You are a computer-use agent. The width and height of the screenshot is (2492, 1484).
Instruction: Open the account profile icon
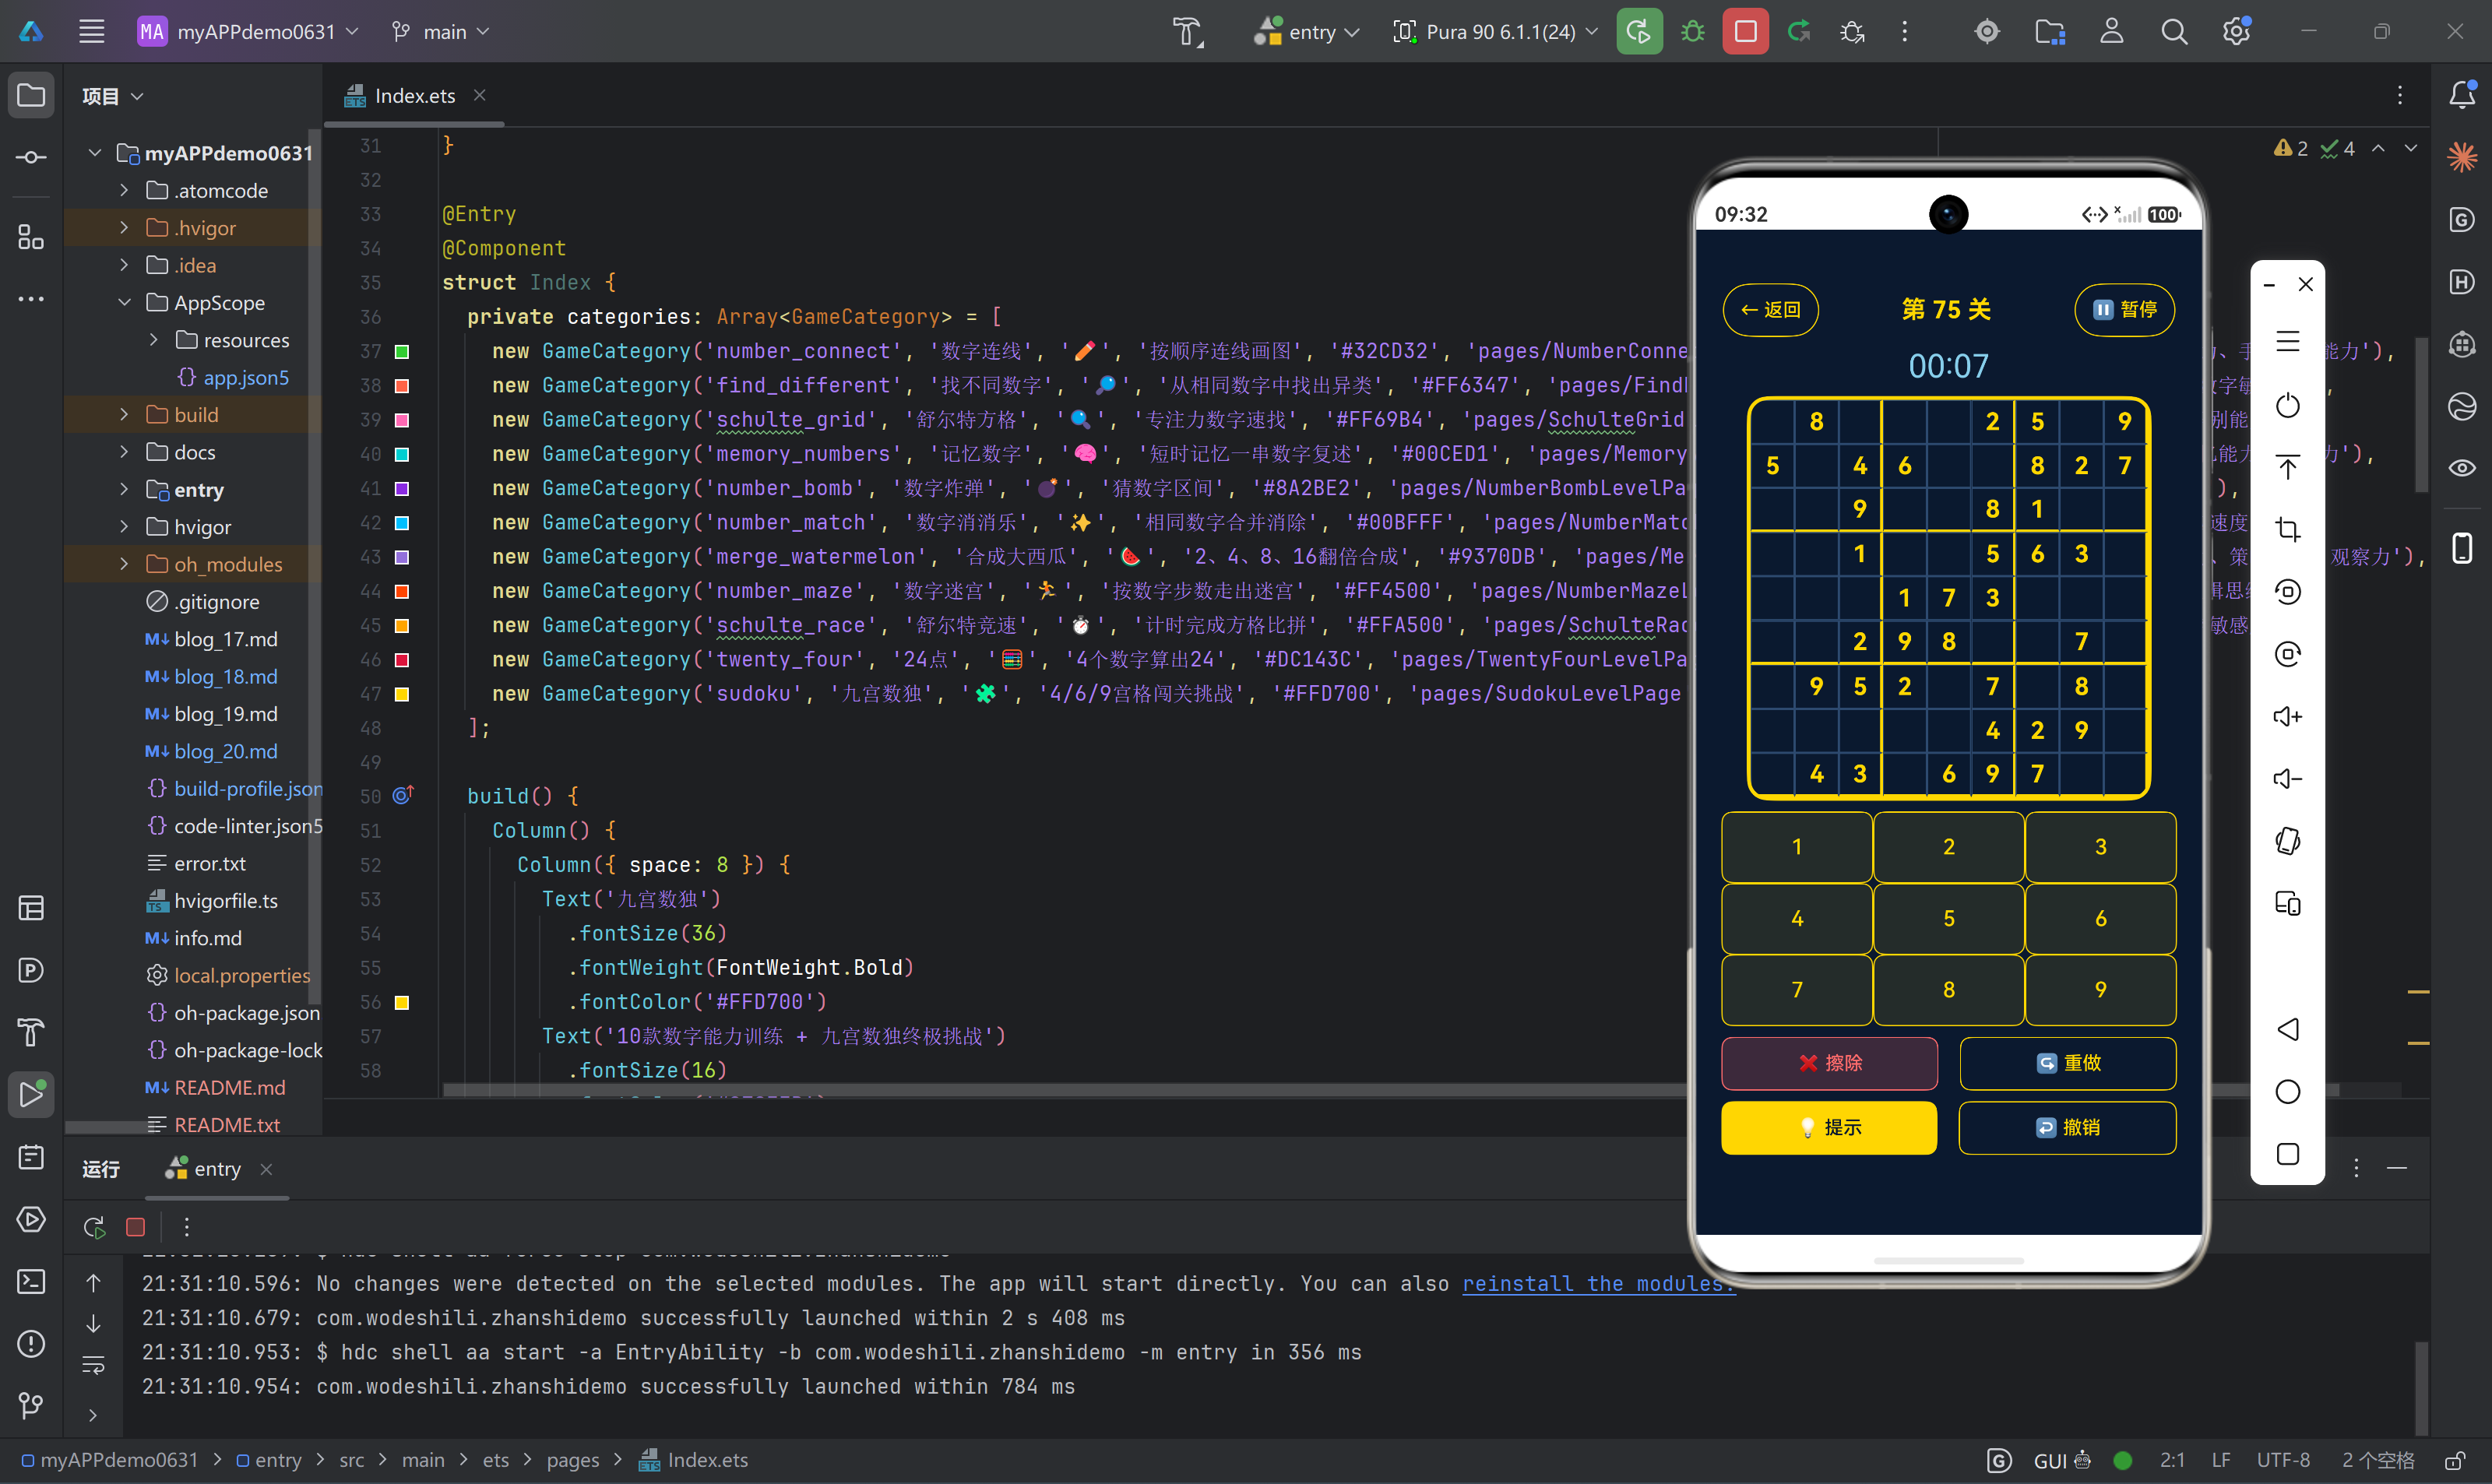click(2111, 32)
